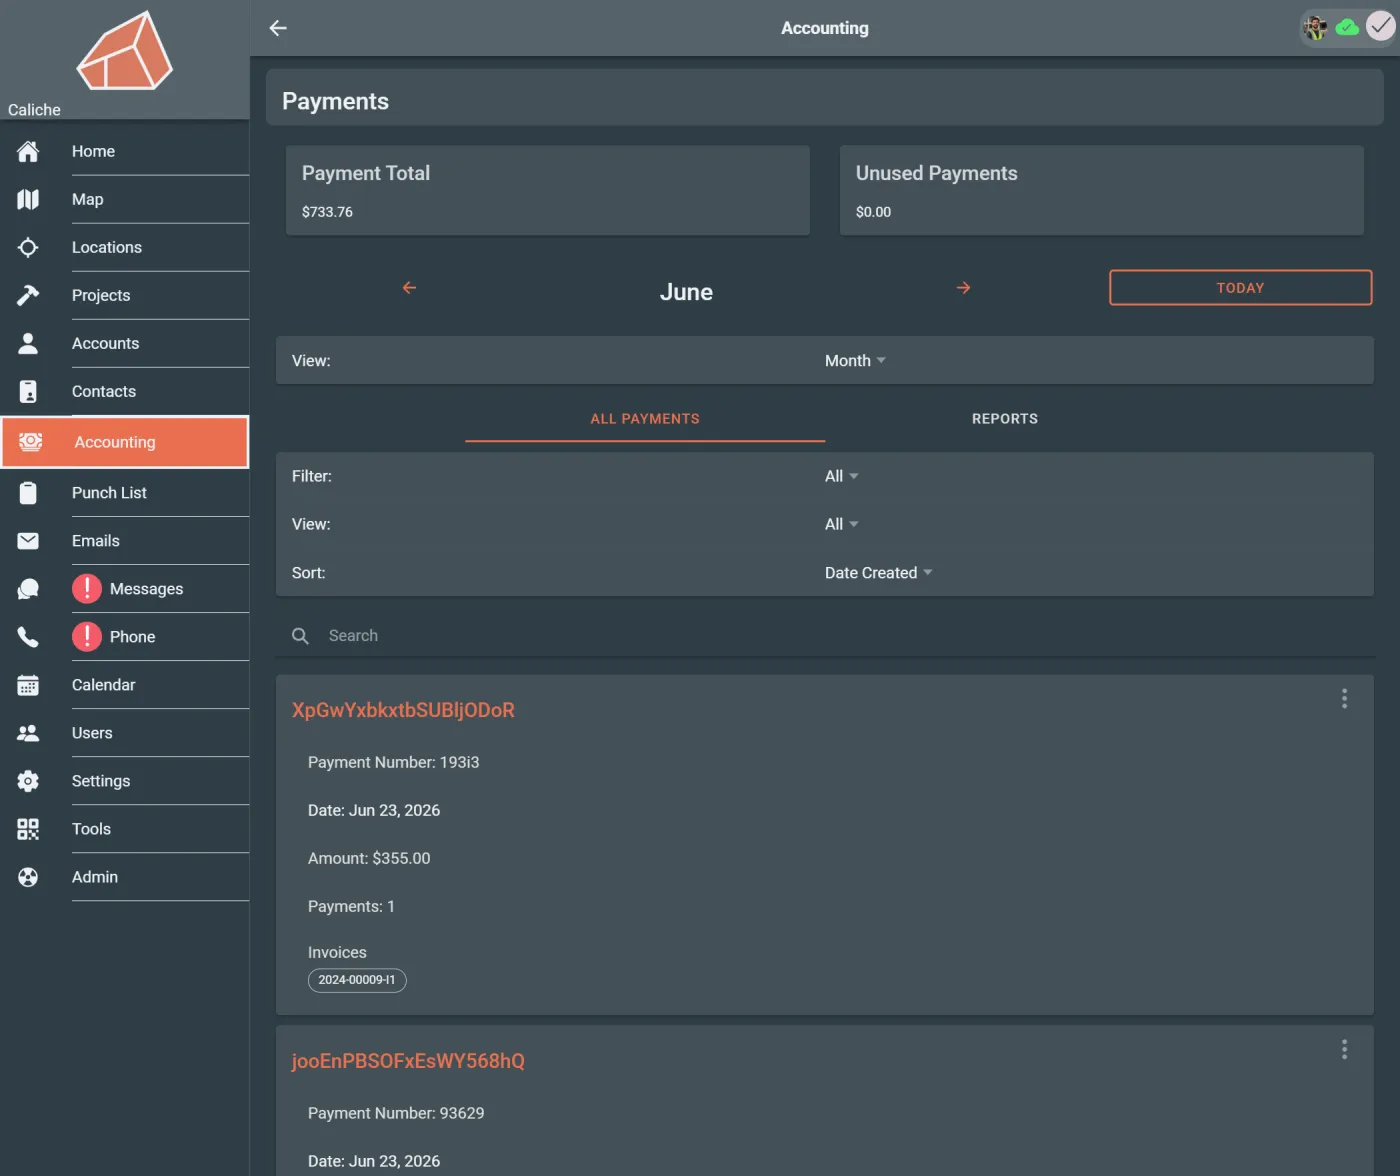
Task: Open payment link jooEnPBSOFxEsWY568hQ
Action: (x=408, y=1061)
